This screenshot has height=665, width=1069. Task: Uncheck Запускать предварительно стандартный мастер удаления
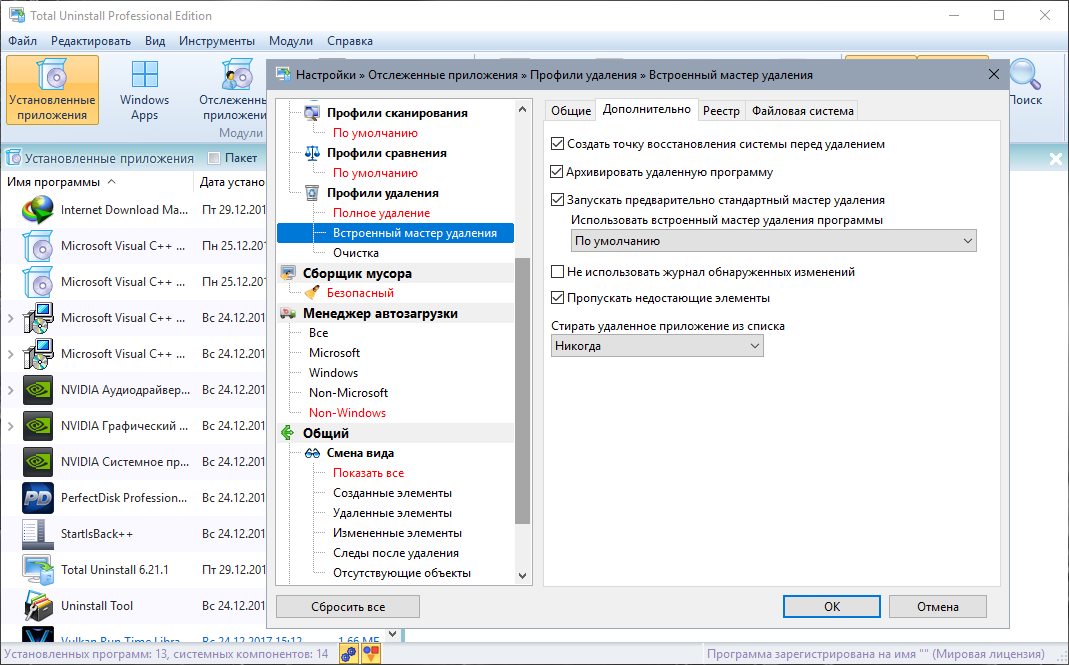557,200
